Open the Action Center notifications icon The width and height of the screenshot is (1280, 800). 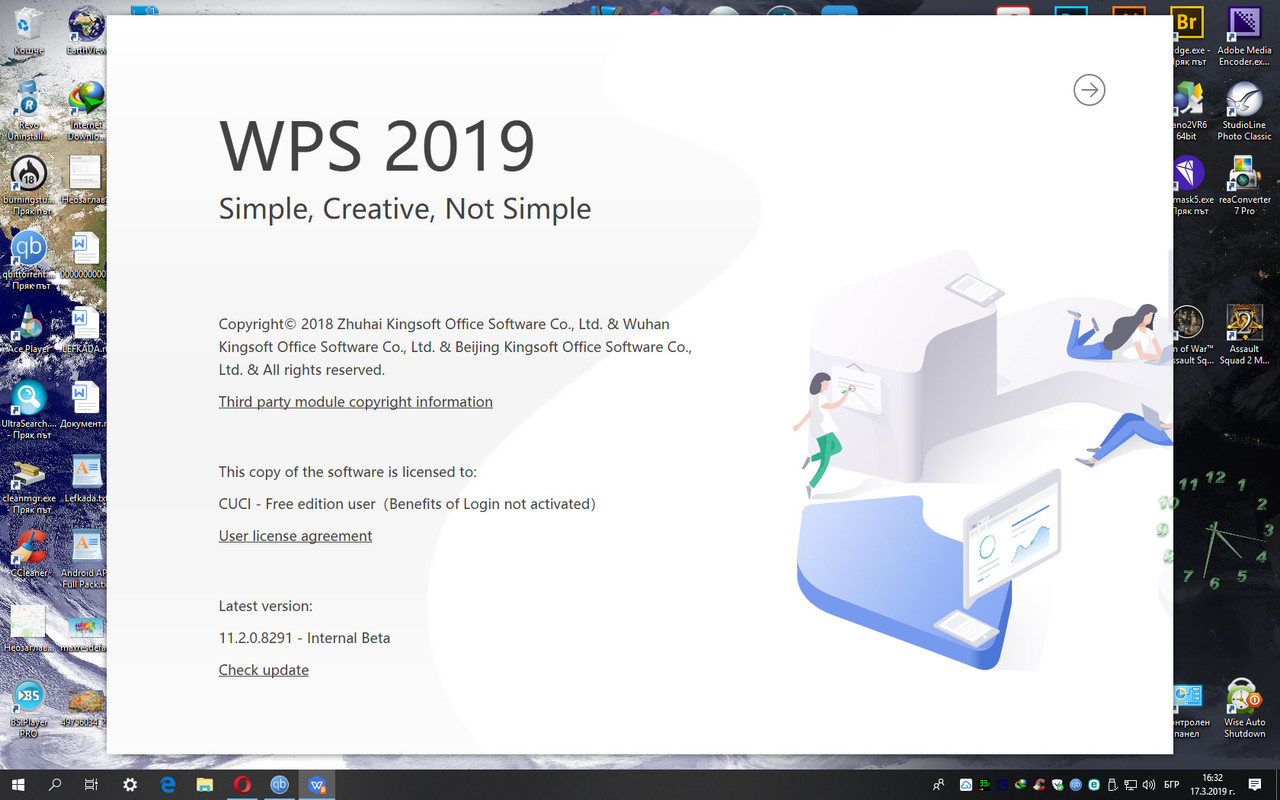pyautogui.click(x=1255, y=785)
